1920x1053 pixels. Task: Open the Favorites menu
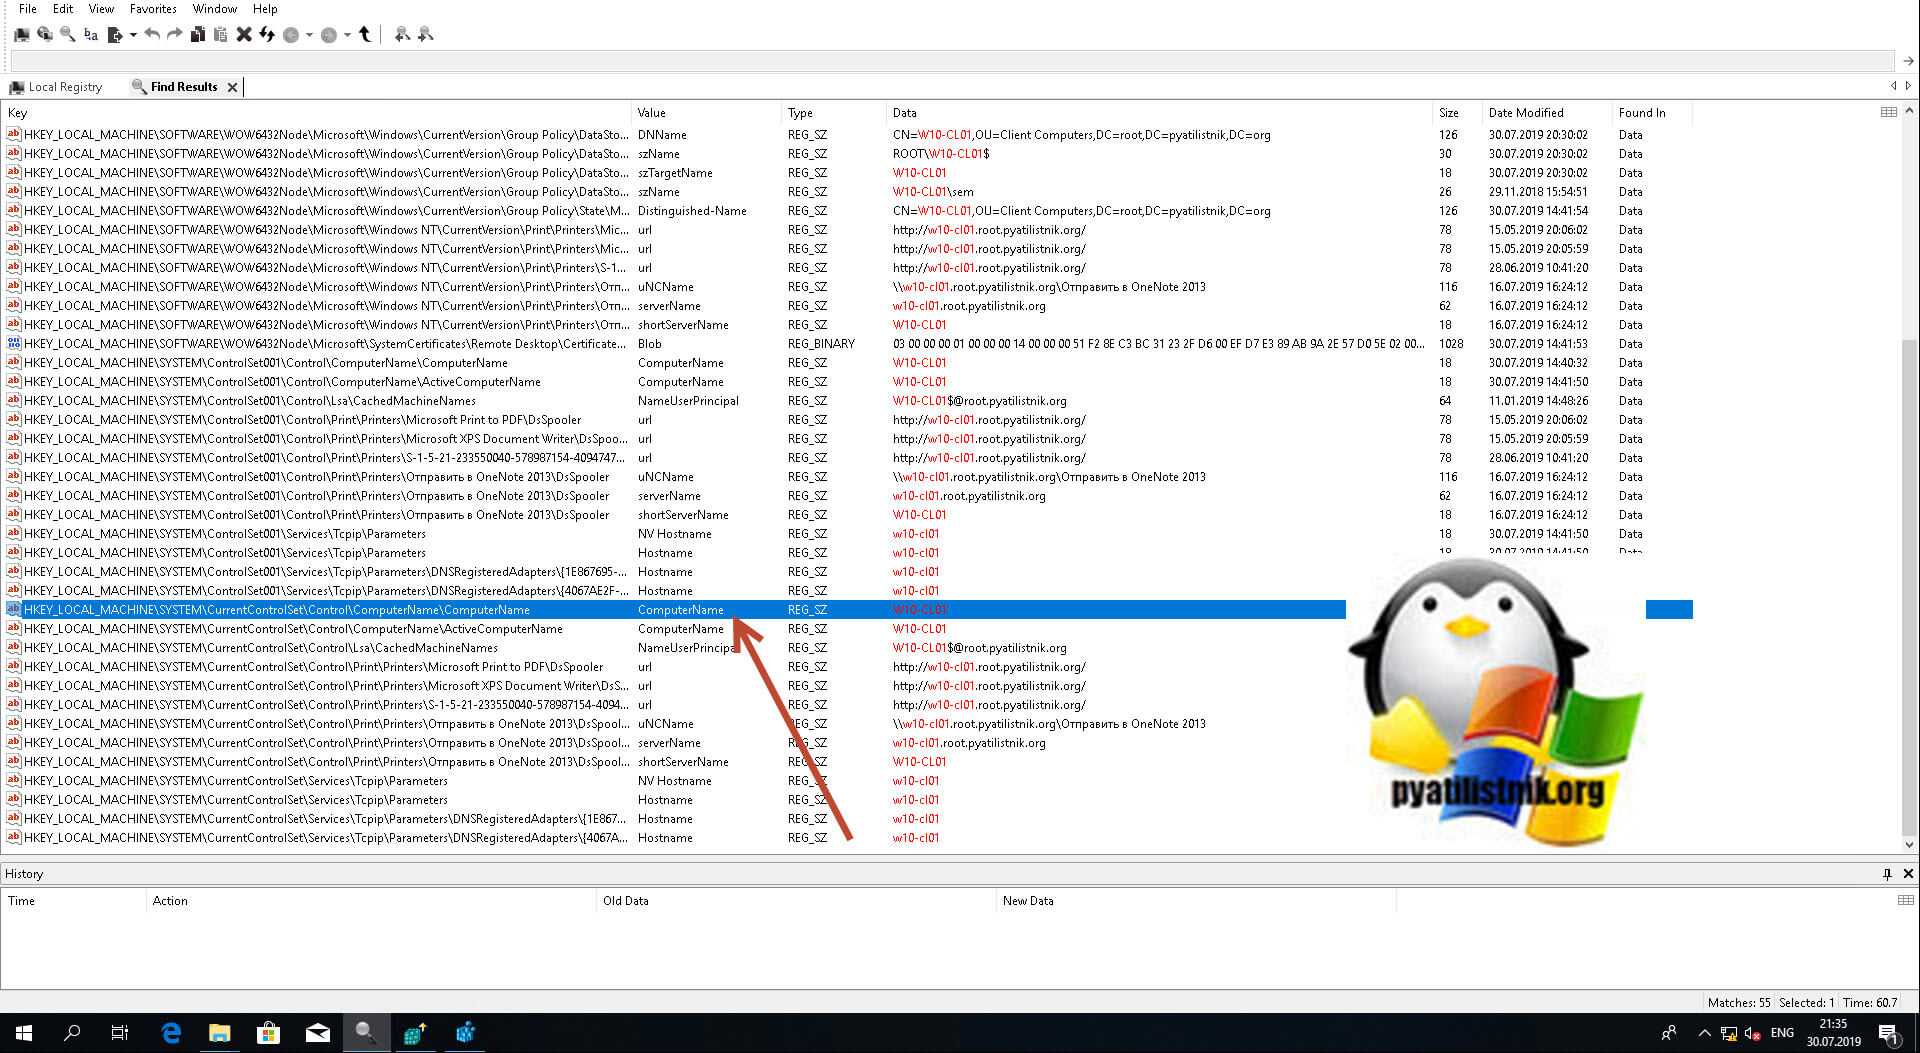tap(153, 9)
